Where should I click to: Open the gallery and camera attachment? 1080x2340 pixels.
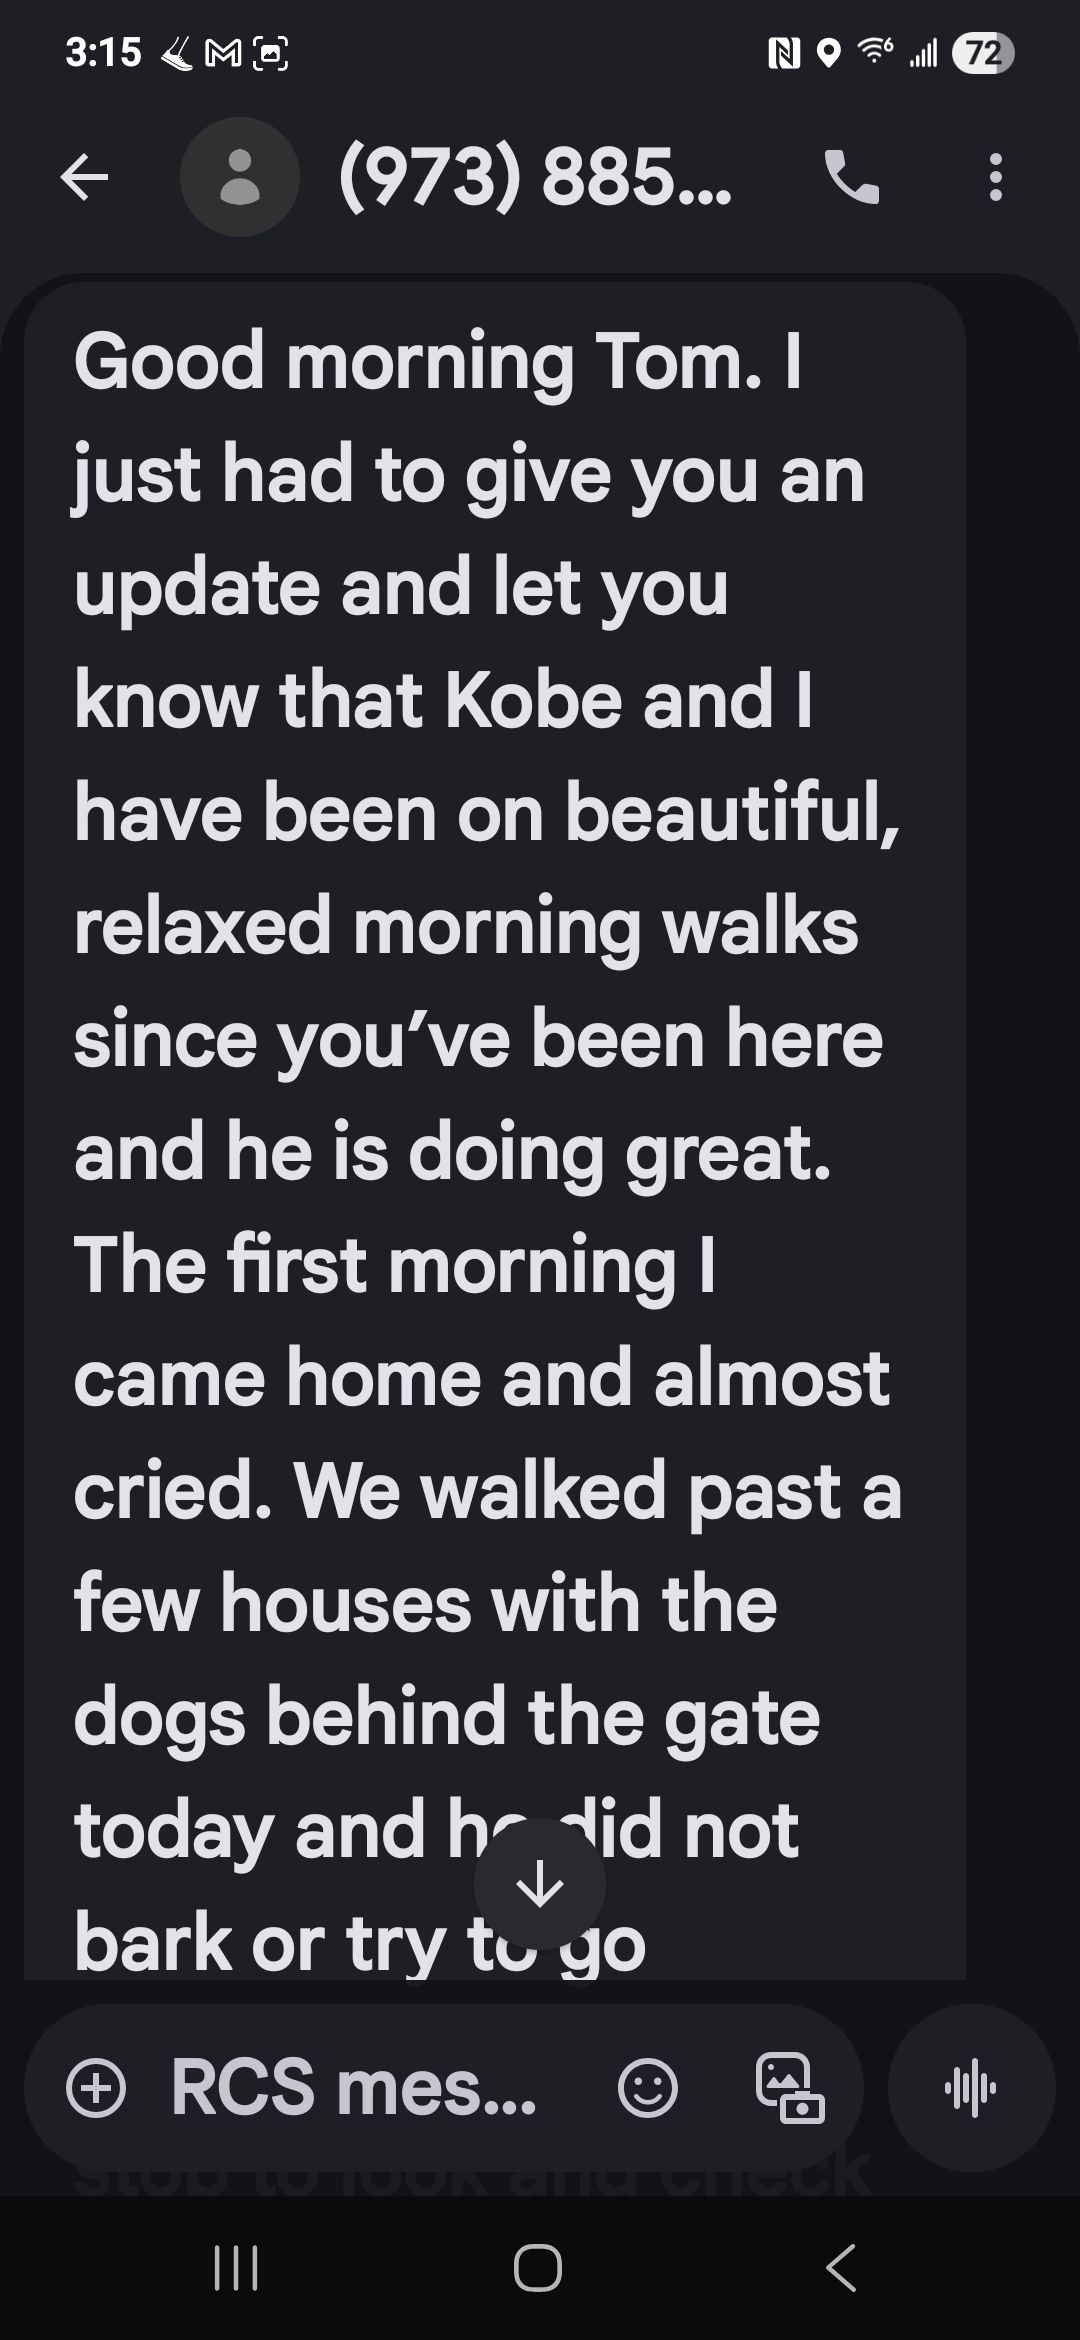789,2087
